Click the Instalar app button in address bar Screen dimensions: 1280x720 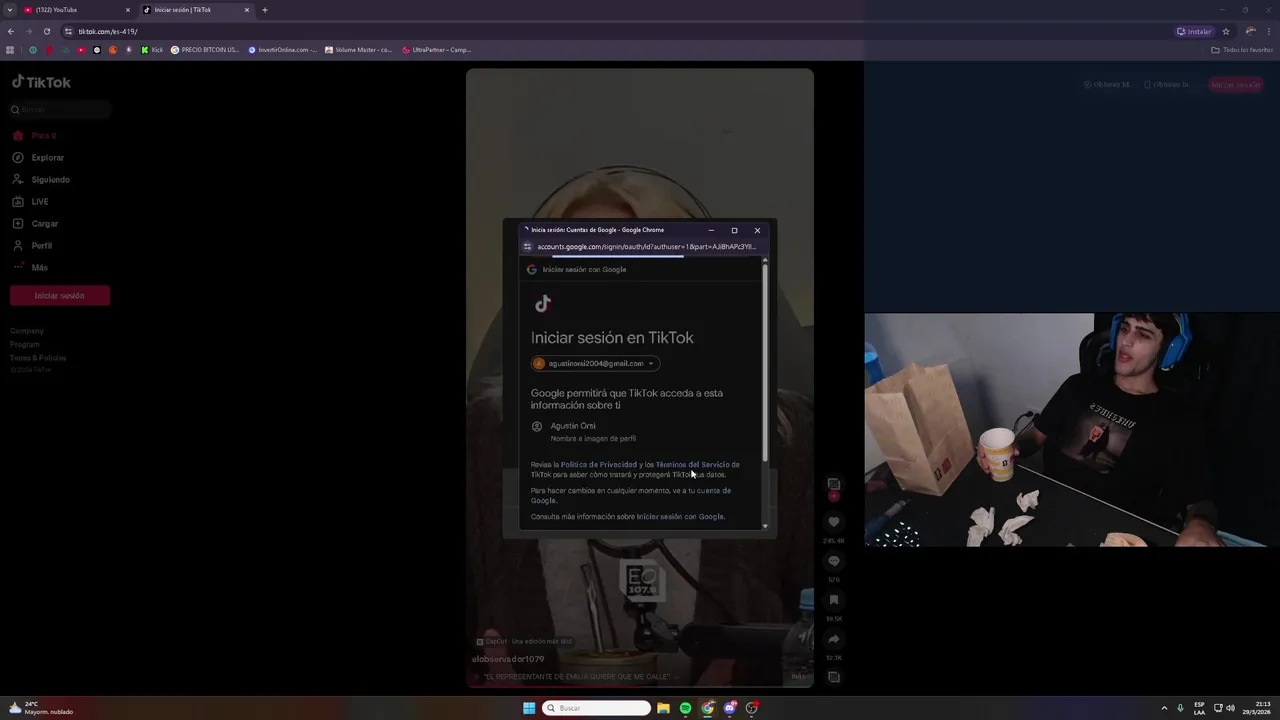(x=1194, y=31)
